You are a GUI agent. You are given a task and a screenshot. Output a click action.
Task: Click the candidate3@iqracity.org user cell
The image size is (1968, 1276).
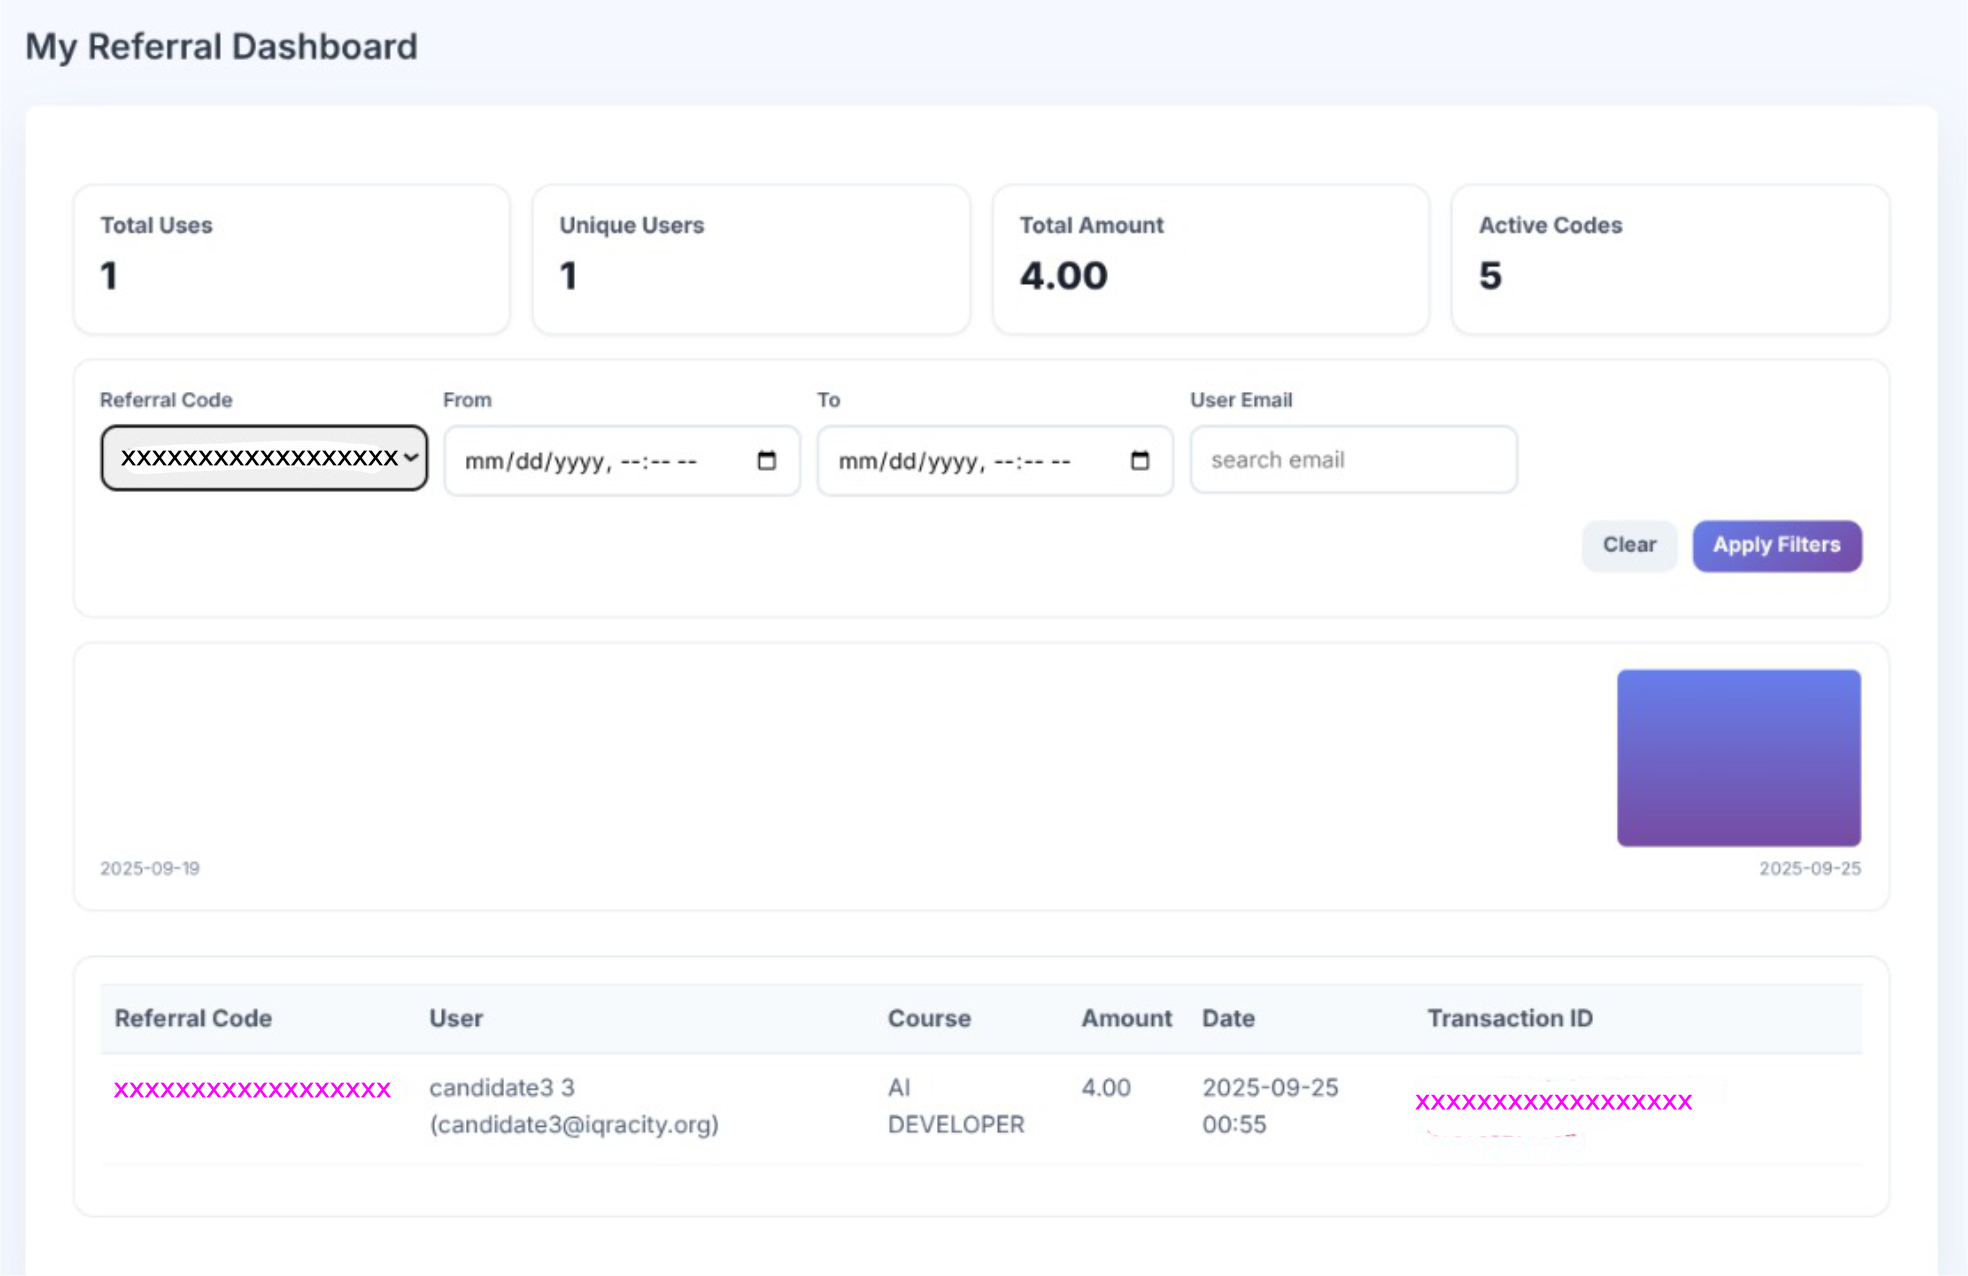(573, 1106)
